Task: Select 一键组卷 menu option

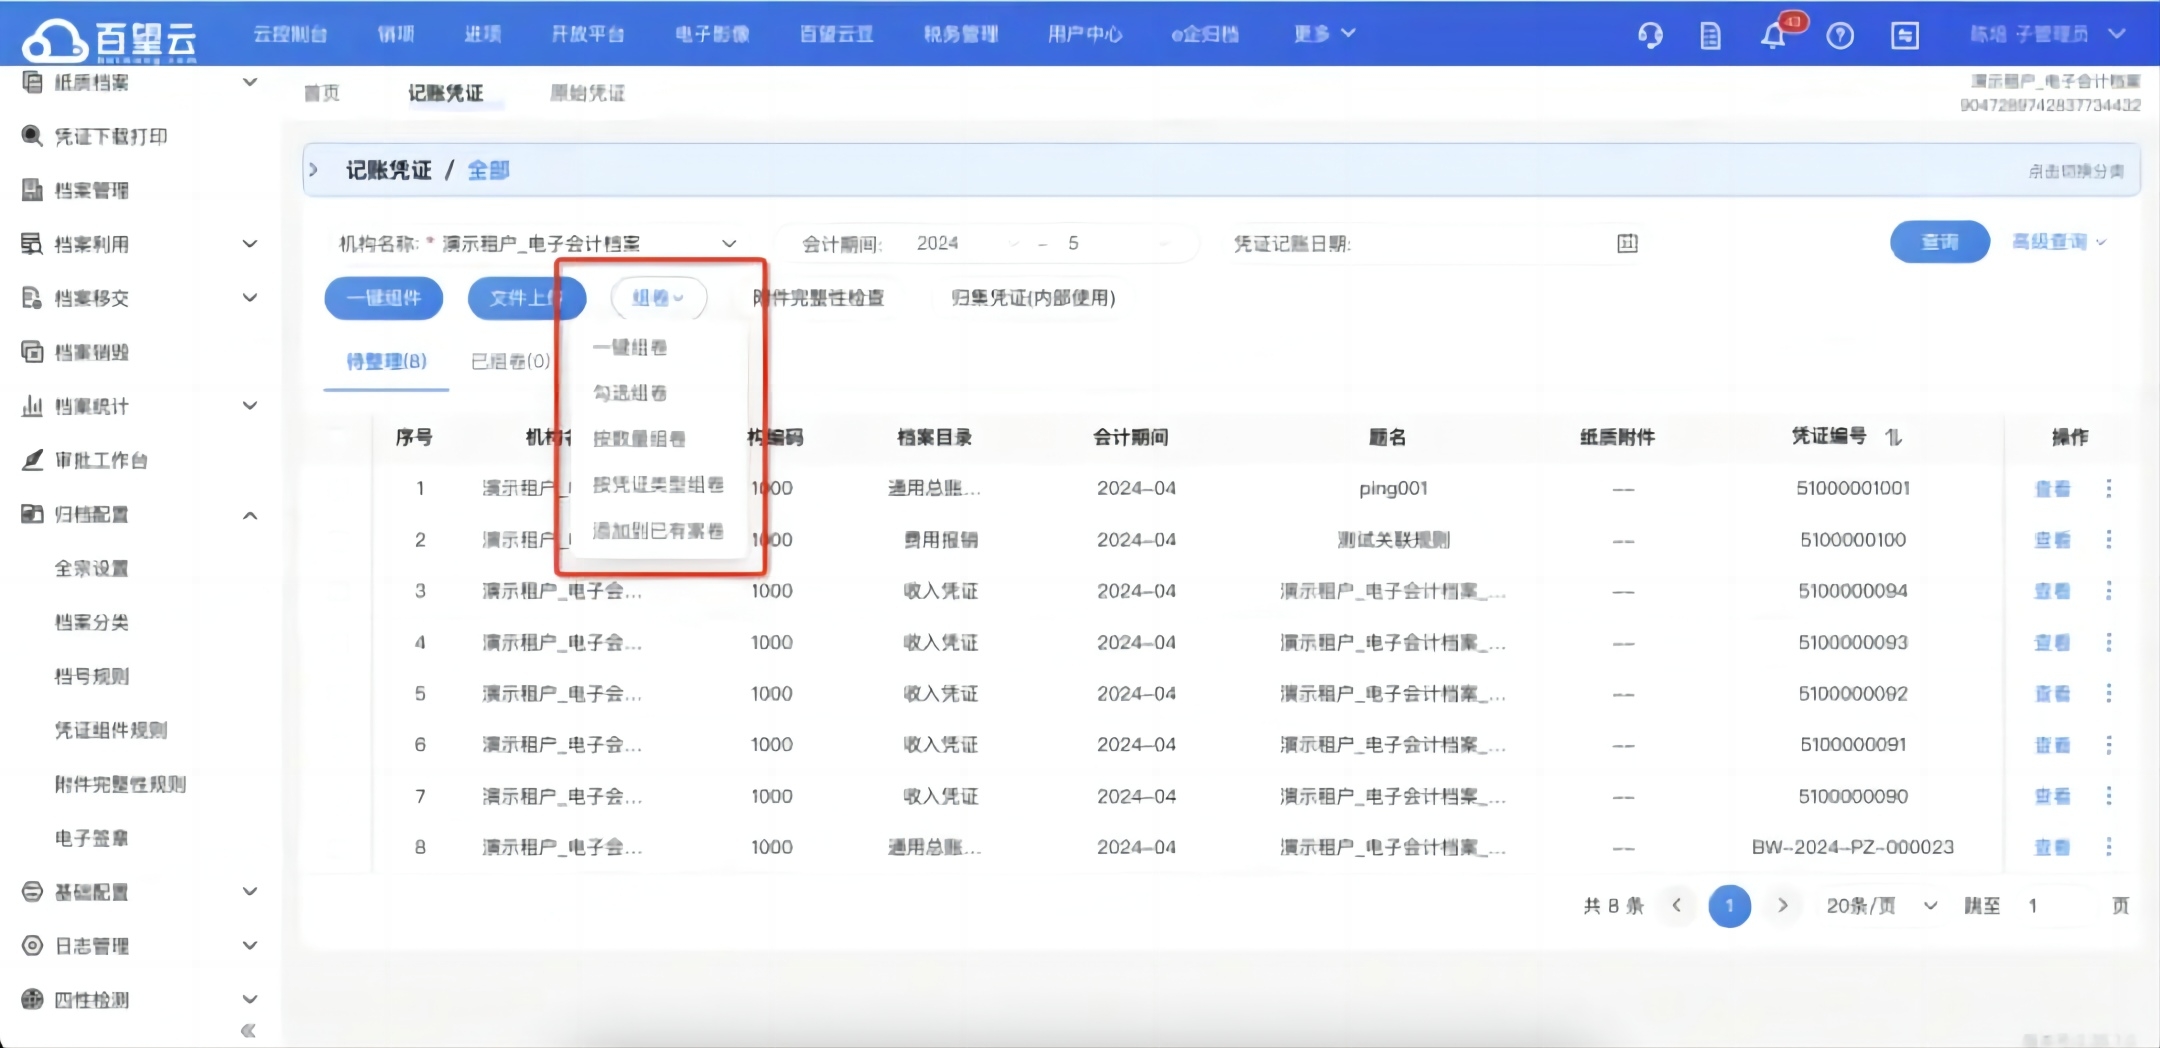Action: [630, 348]
